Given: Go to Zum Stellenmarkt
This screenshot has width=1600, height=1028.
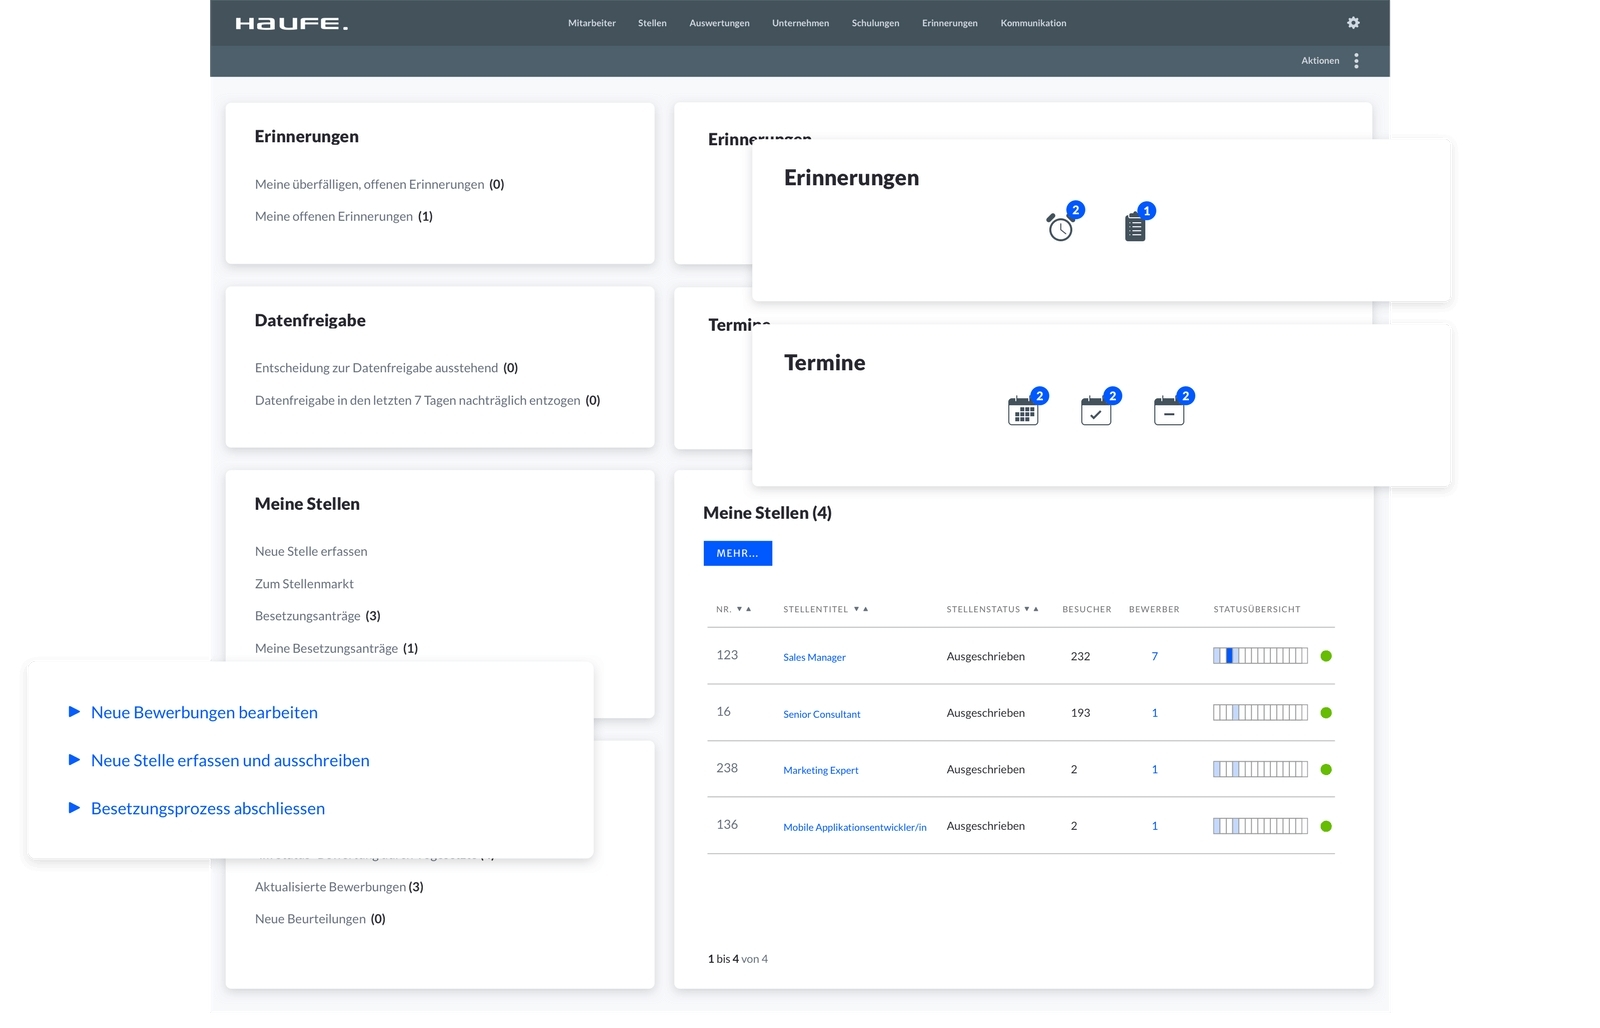Looking at the screenshot, I should coord(304,584).
